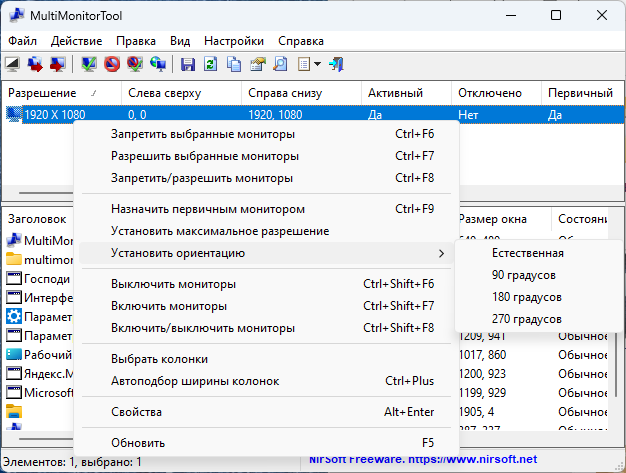Click the MultiMonitorTool title bar app icon
626x473 pixels.
[x=17, y=16]
